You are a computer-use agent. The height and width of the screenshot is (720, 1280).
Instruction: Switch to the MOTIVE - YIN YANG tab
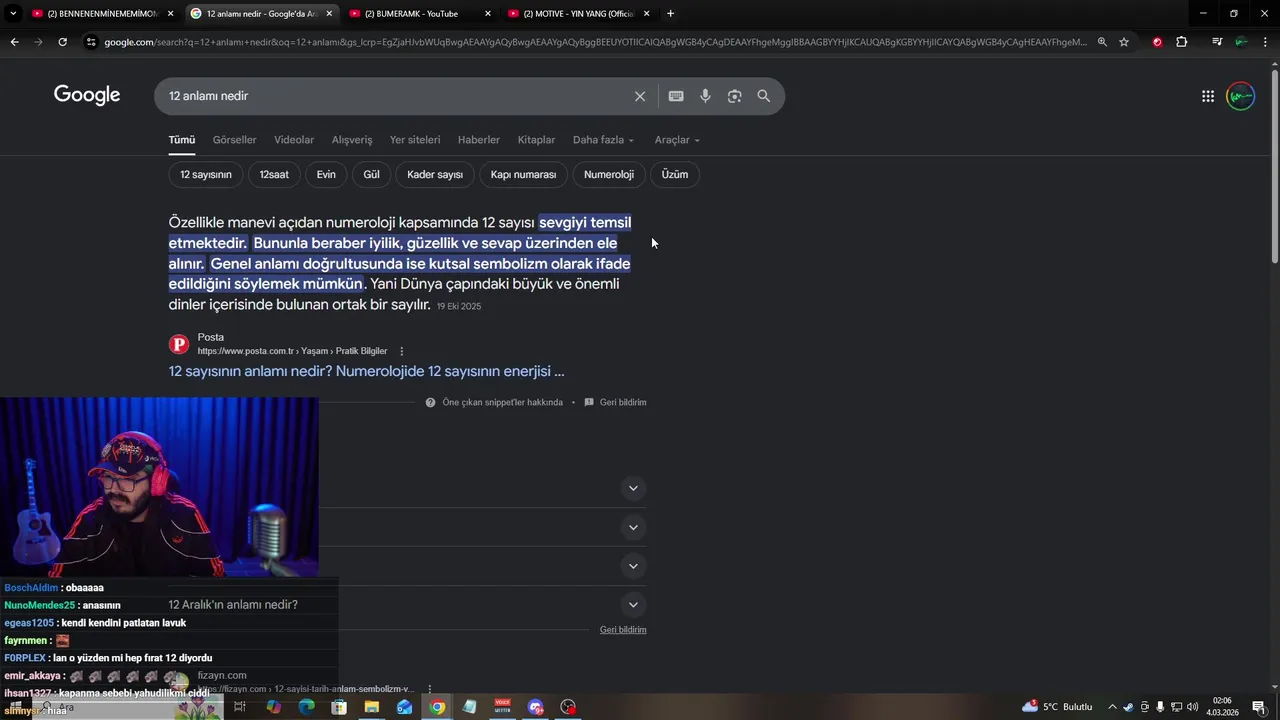click(x=578, y=13)
